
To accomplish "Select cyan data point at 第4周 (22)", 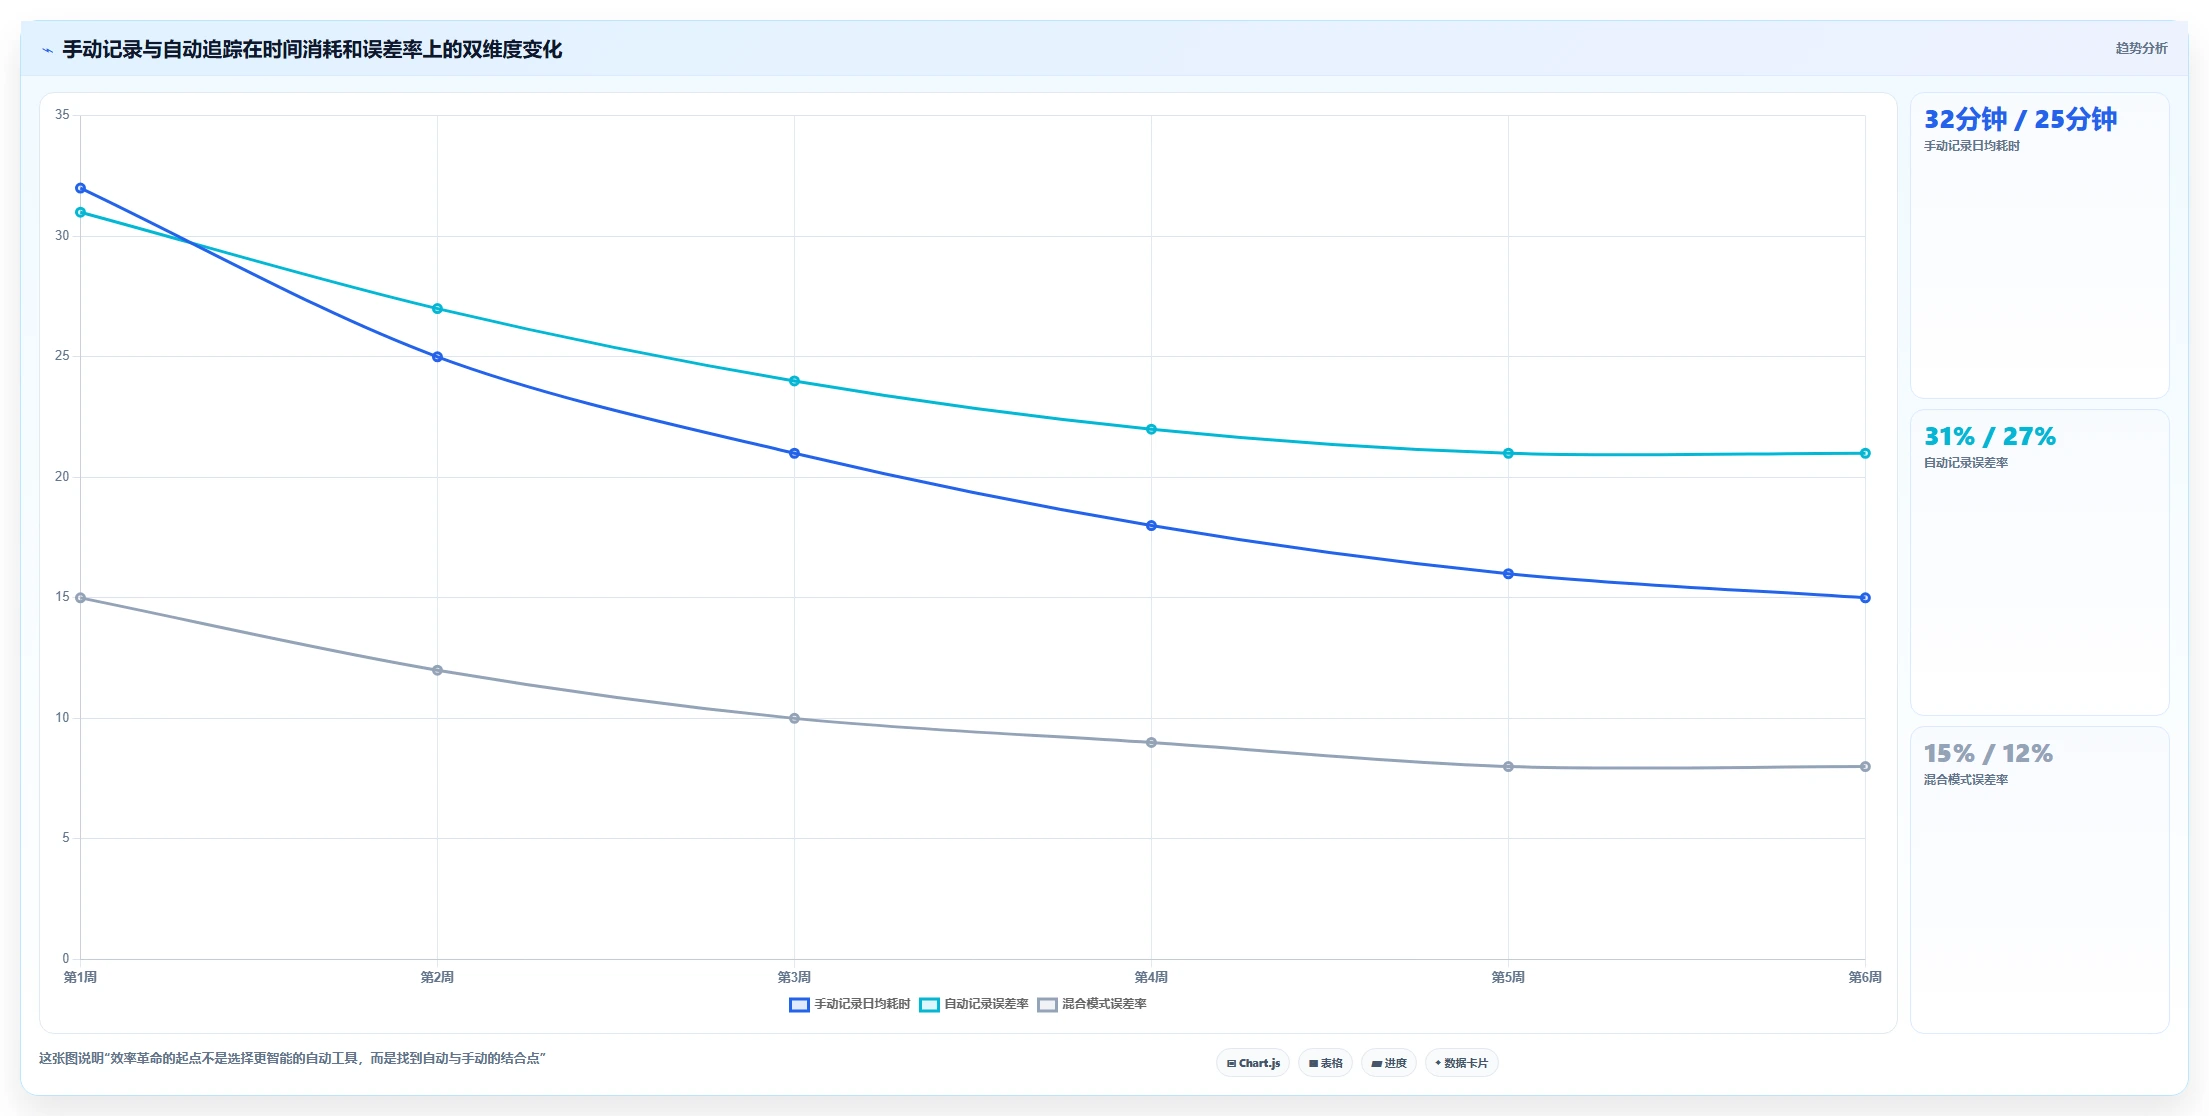I will point(1151,429).
